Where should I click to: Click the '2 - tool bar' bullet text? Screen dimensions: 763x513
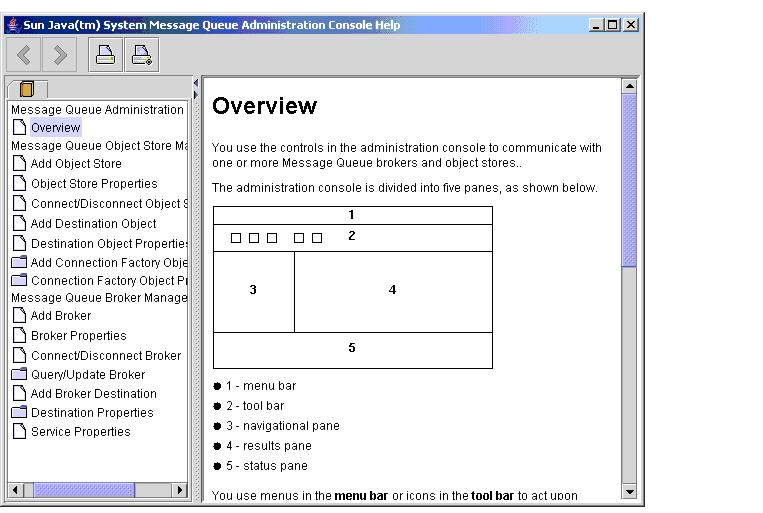click(255, 406)
